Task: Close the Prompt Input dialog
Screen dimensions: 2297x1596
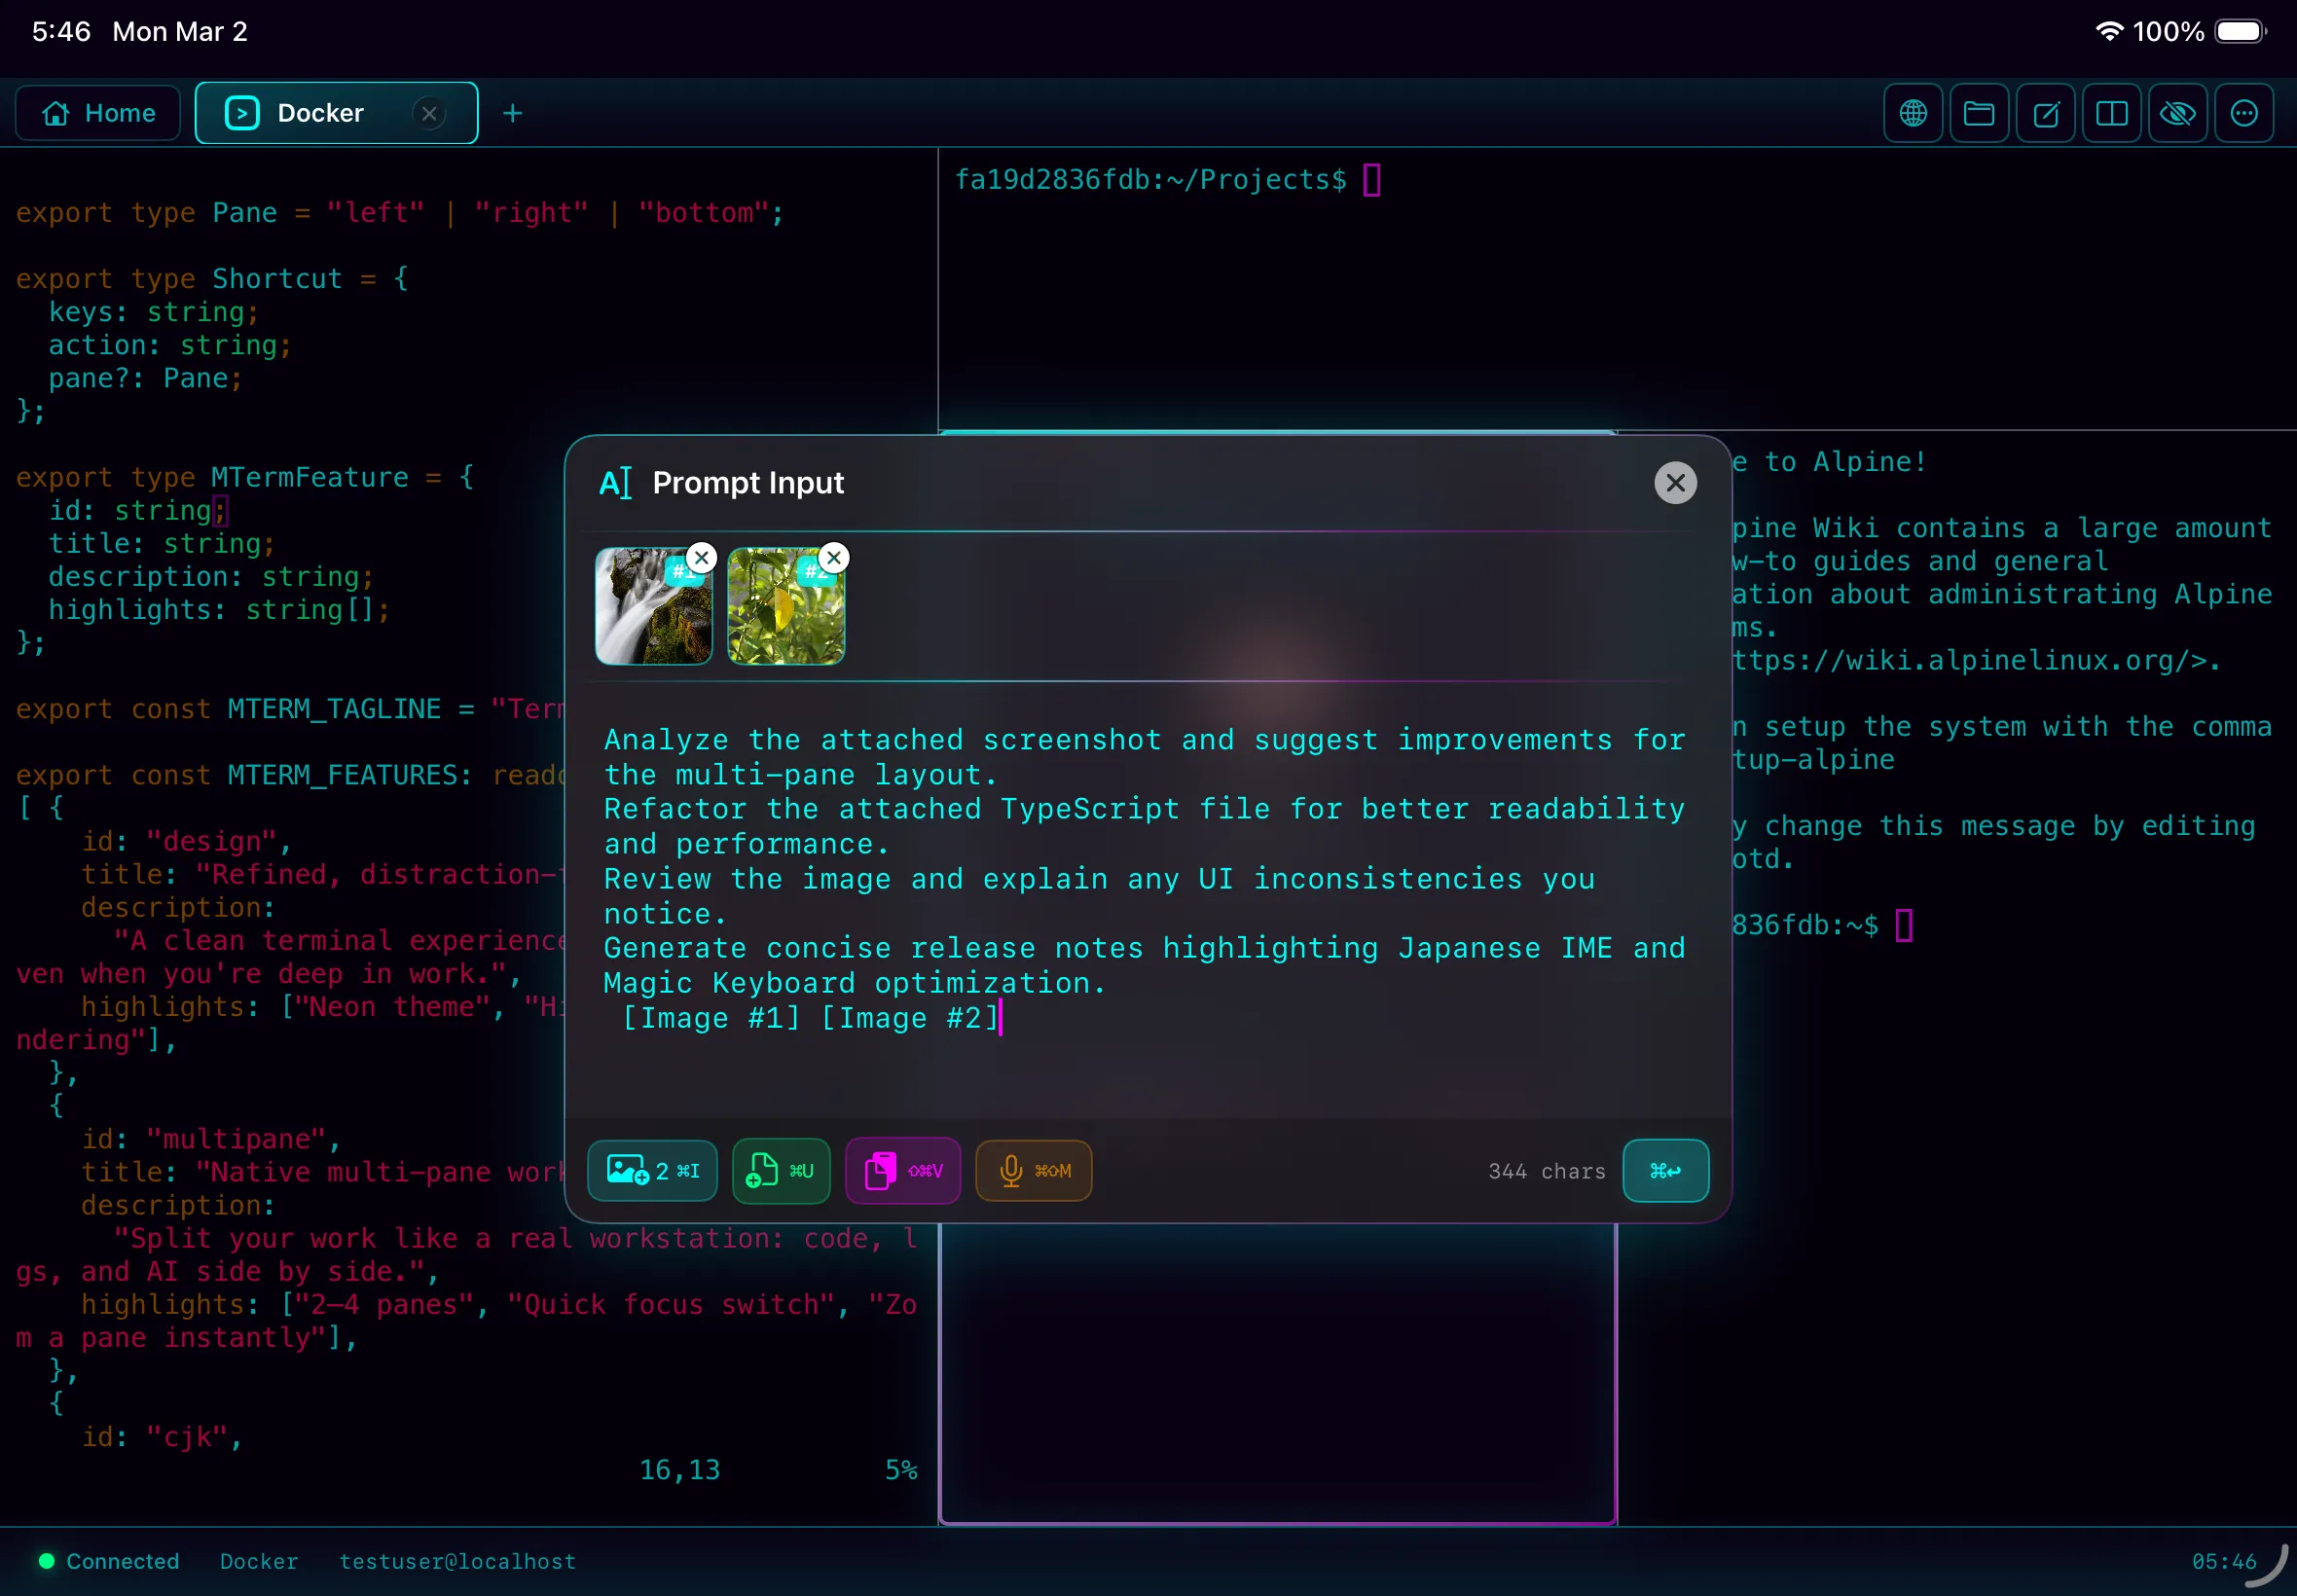Action: 1675,483
